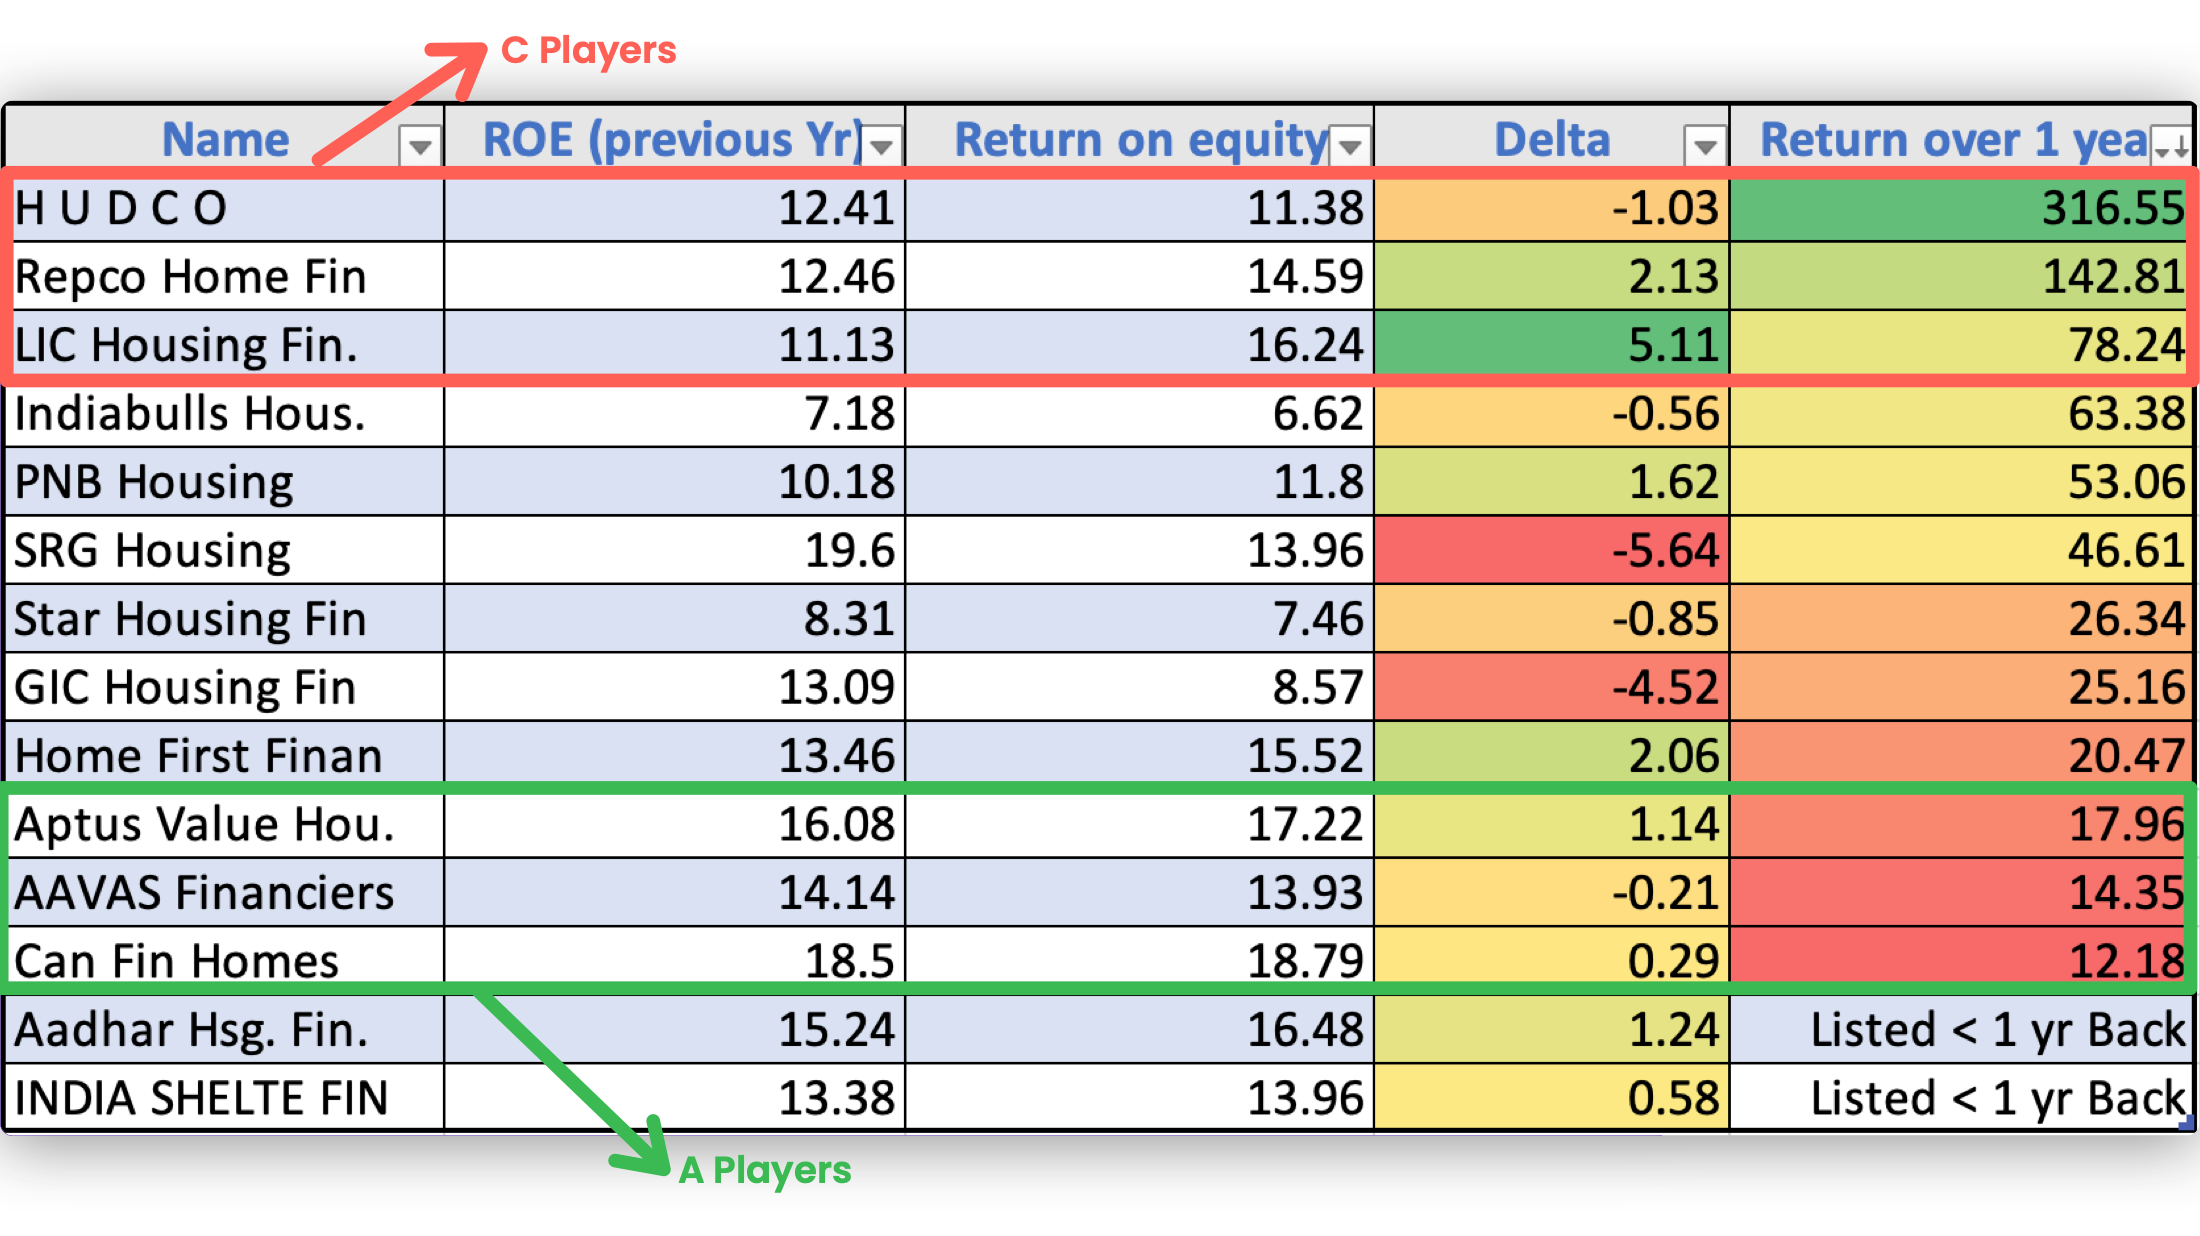
Task: Select SRG Housing's -5.64 delta cell
Action: (1552, 550)
